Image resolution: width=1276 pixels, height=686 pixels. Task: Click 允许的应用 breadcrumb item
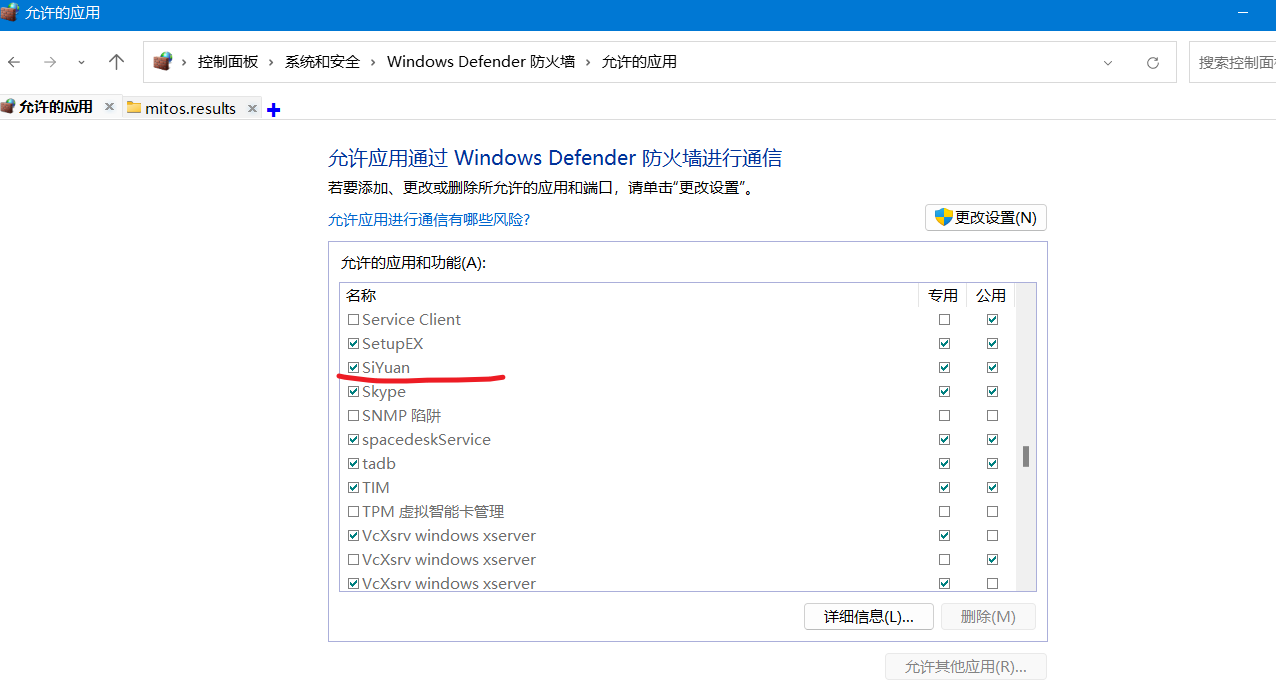pos(639,62)
